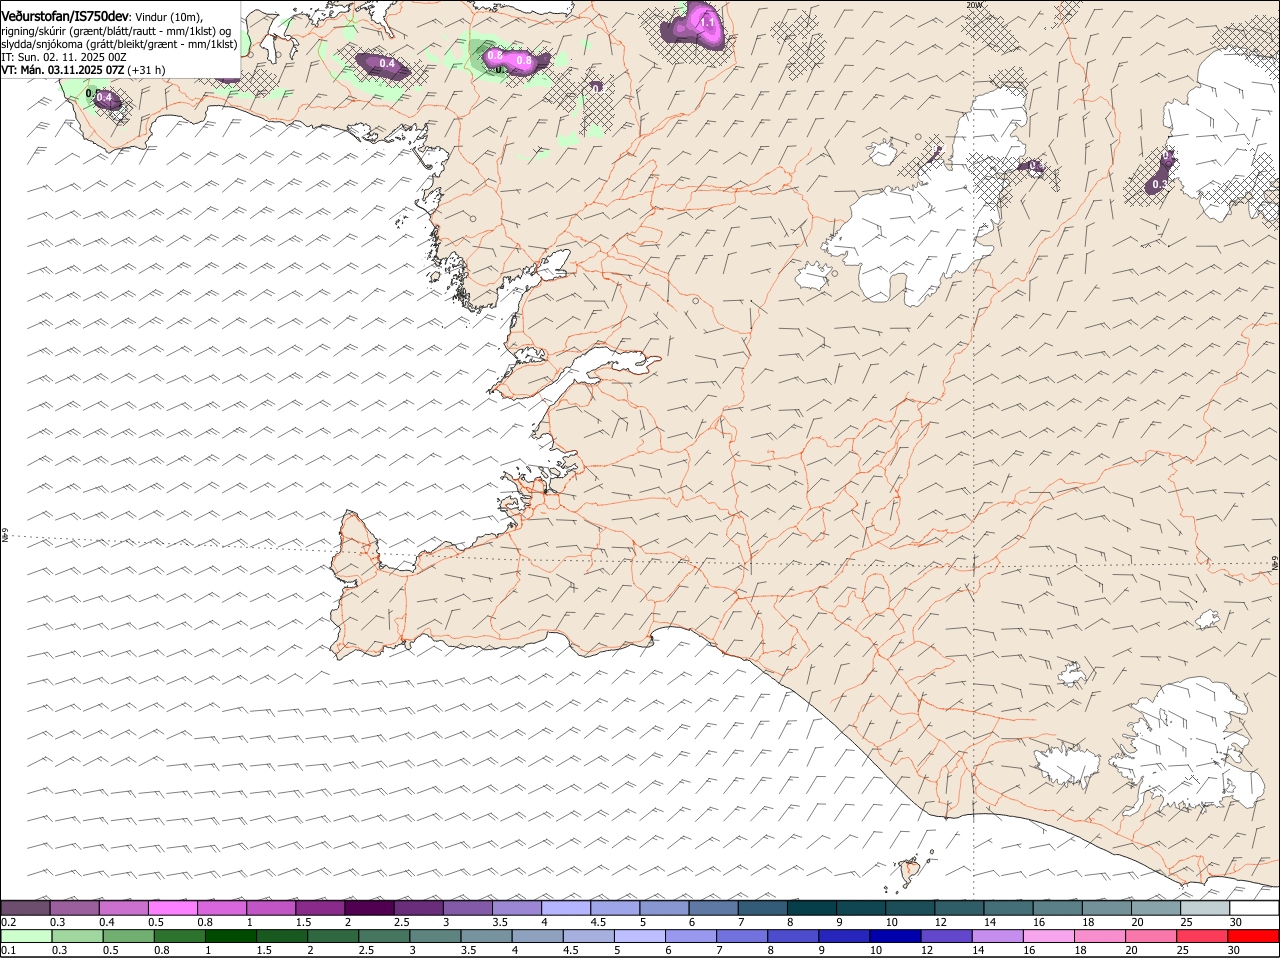Select green swatch between 0.5 and 0.8
Image resolution: width=1280 pixels, height=958 pixels.
pyautogui.click(x=129, y=935)
